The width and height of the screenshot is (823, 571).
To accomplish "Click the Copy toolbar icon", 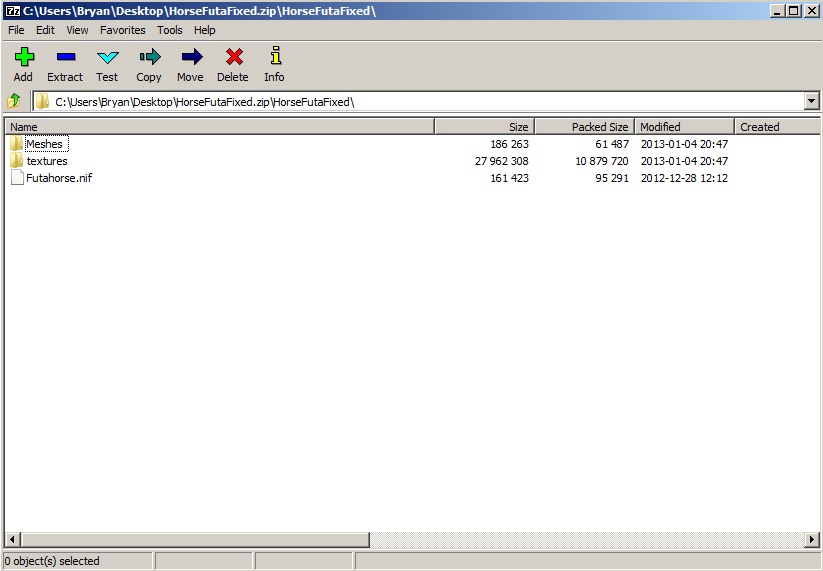I will coord(149,58).
